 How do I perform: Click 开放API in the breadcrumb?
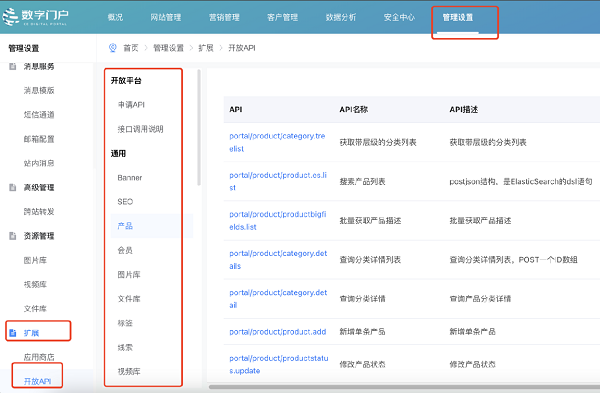[x=242, y=48]
